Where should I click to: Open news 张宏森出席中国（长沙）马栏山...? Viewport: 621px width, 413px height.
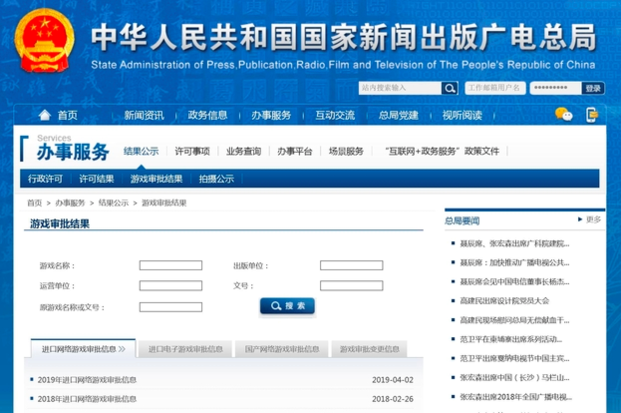(x=514, y=377)
